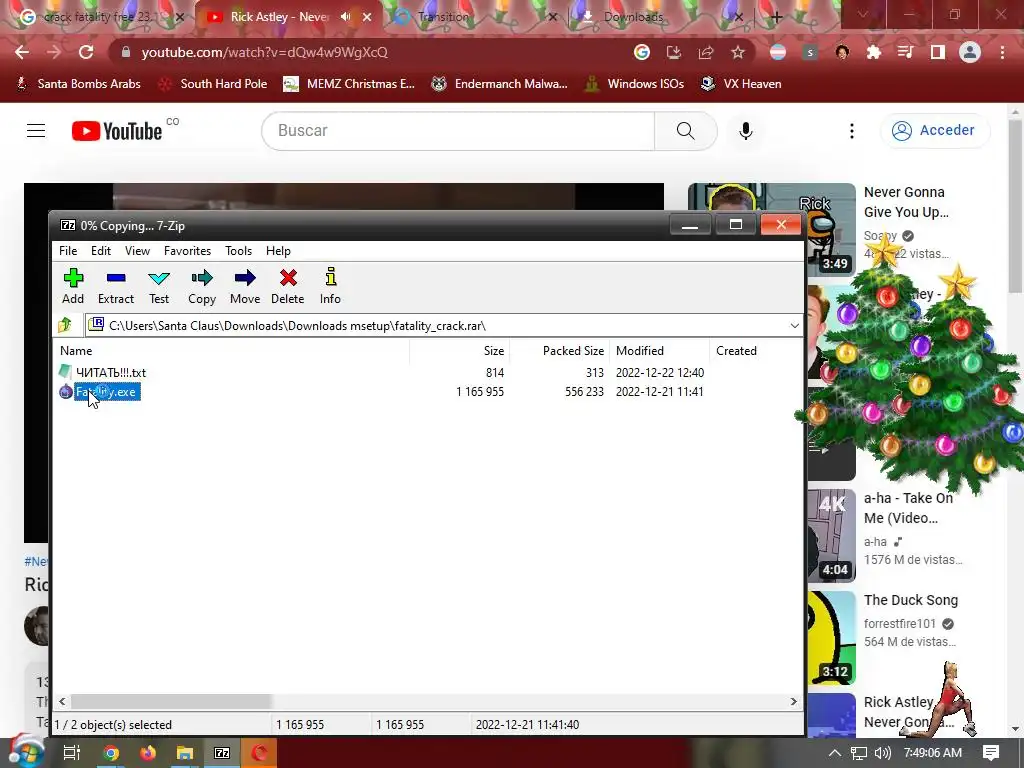This screenshot has height=768, width=1024.
Task: Click the share page icon in address bar
Action: pos(706,52)
